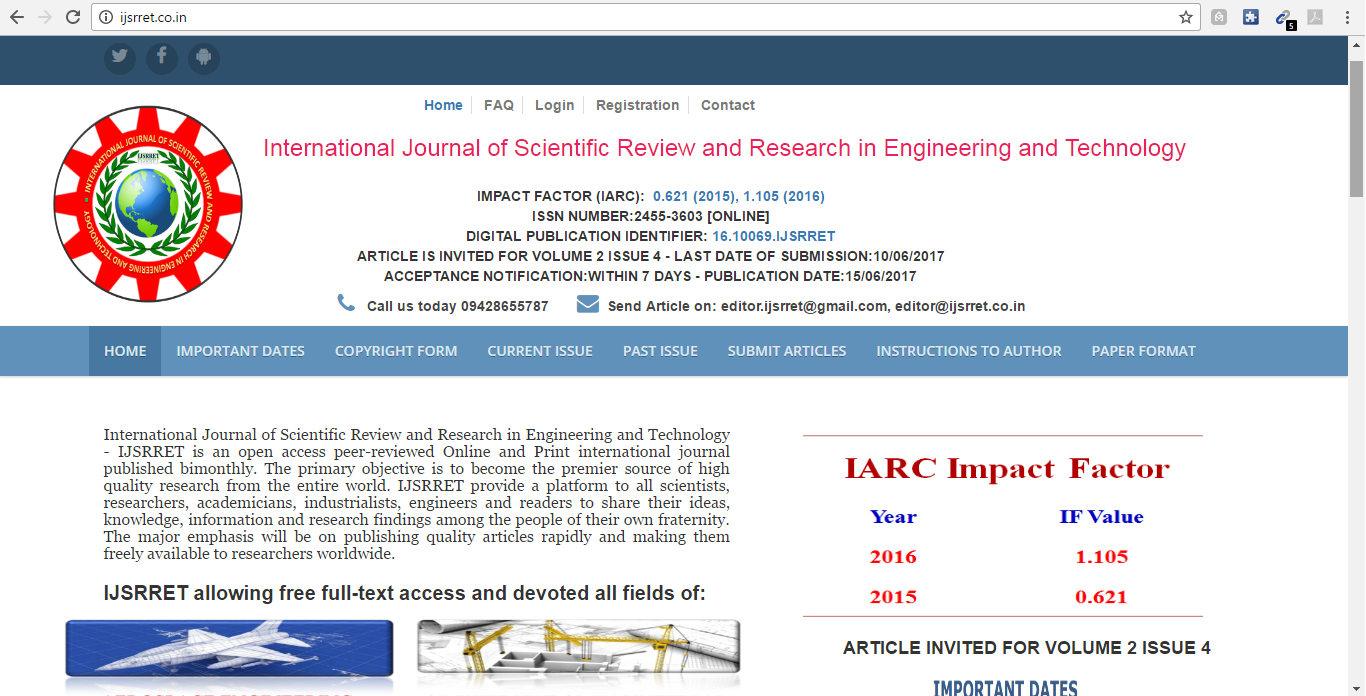The image size is (1366, 696).
Task: Open the FAQ link
Action: 499,105
